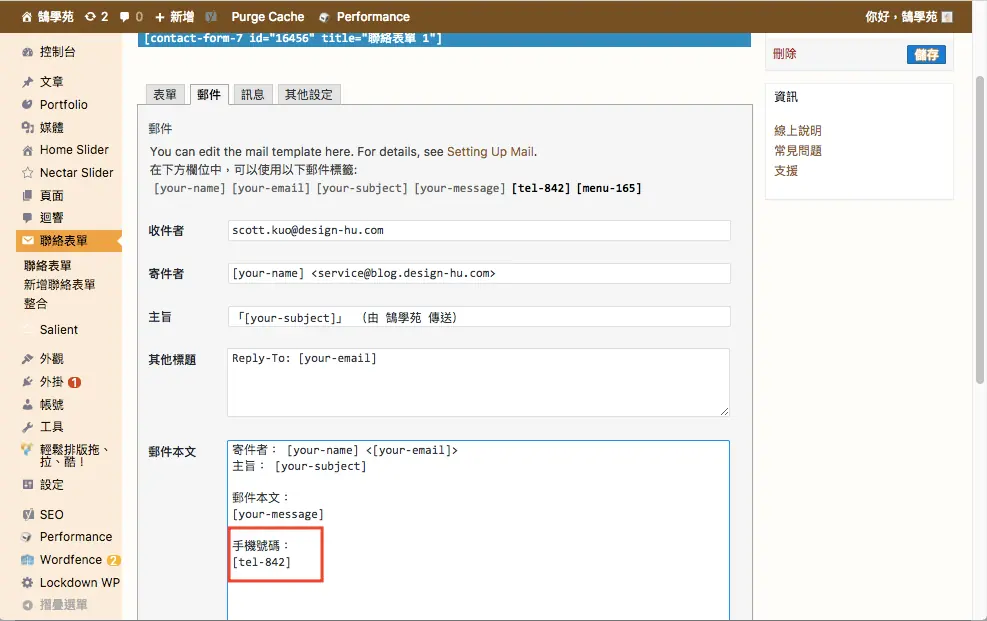The width and height of the screenshot is (987, 621).
Task: Open the 其他設定 tab
Action: point(308,94)
